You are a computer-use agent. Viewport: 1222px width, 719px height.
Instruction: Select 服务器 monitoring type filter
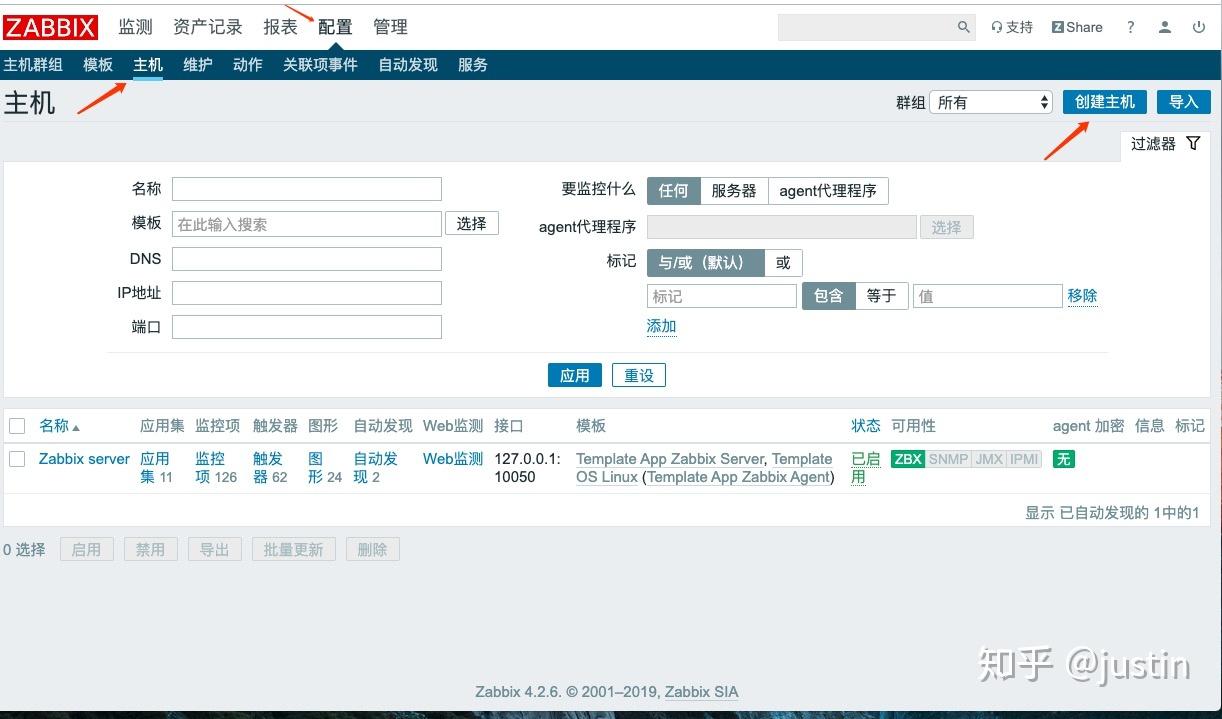(x=734, y=190)
